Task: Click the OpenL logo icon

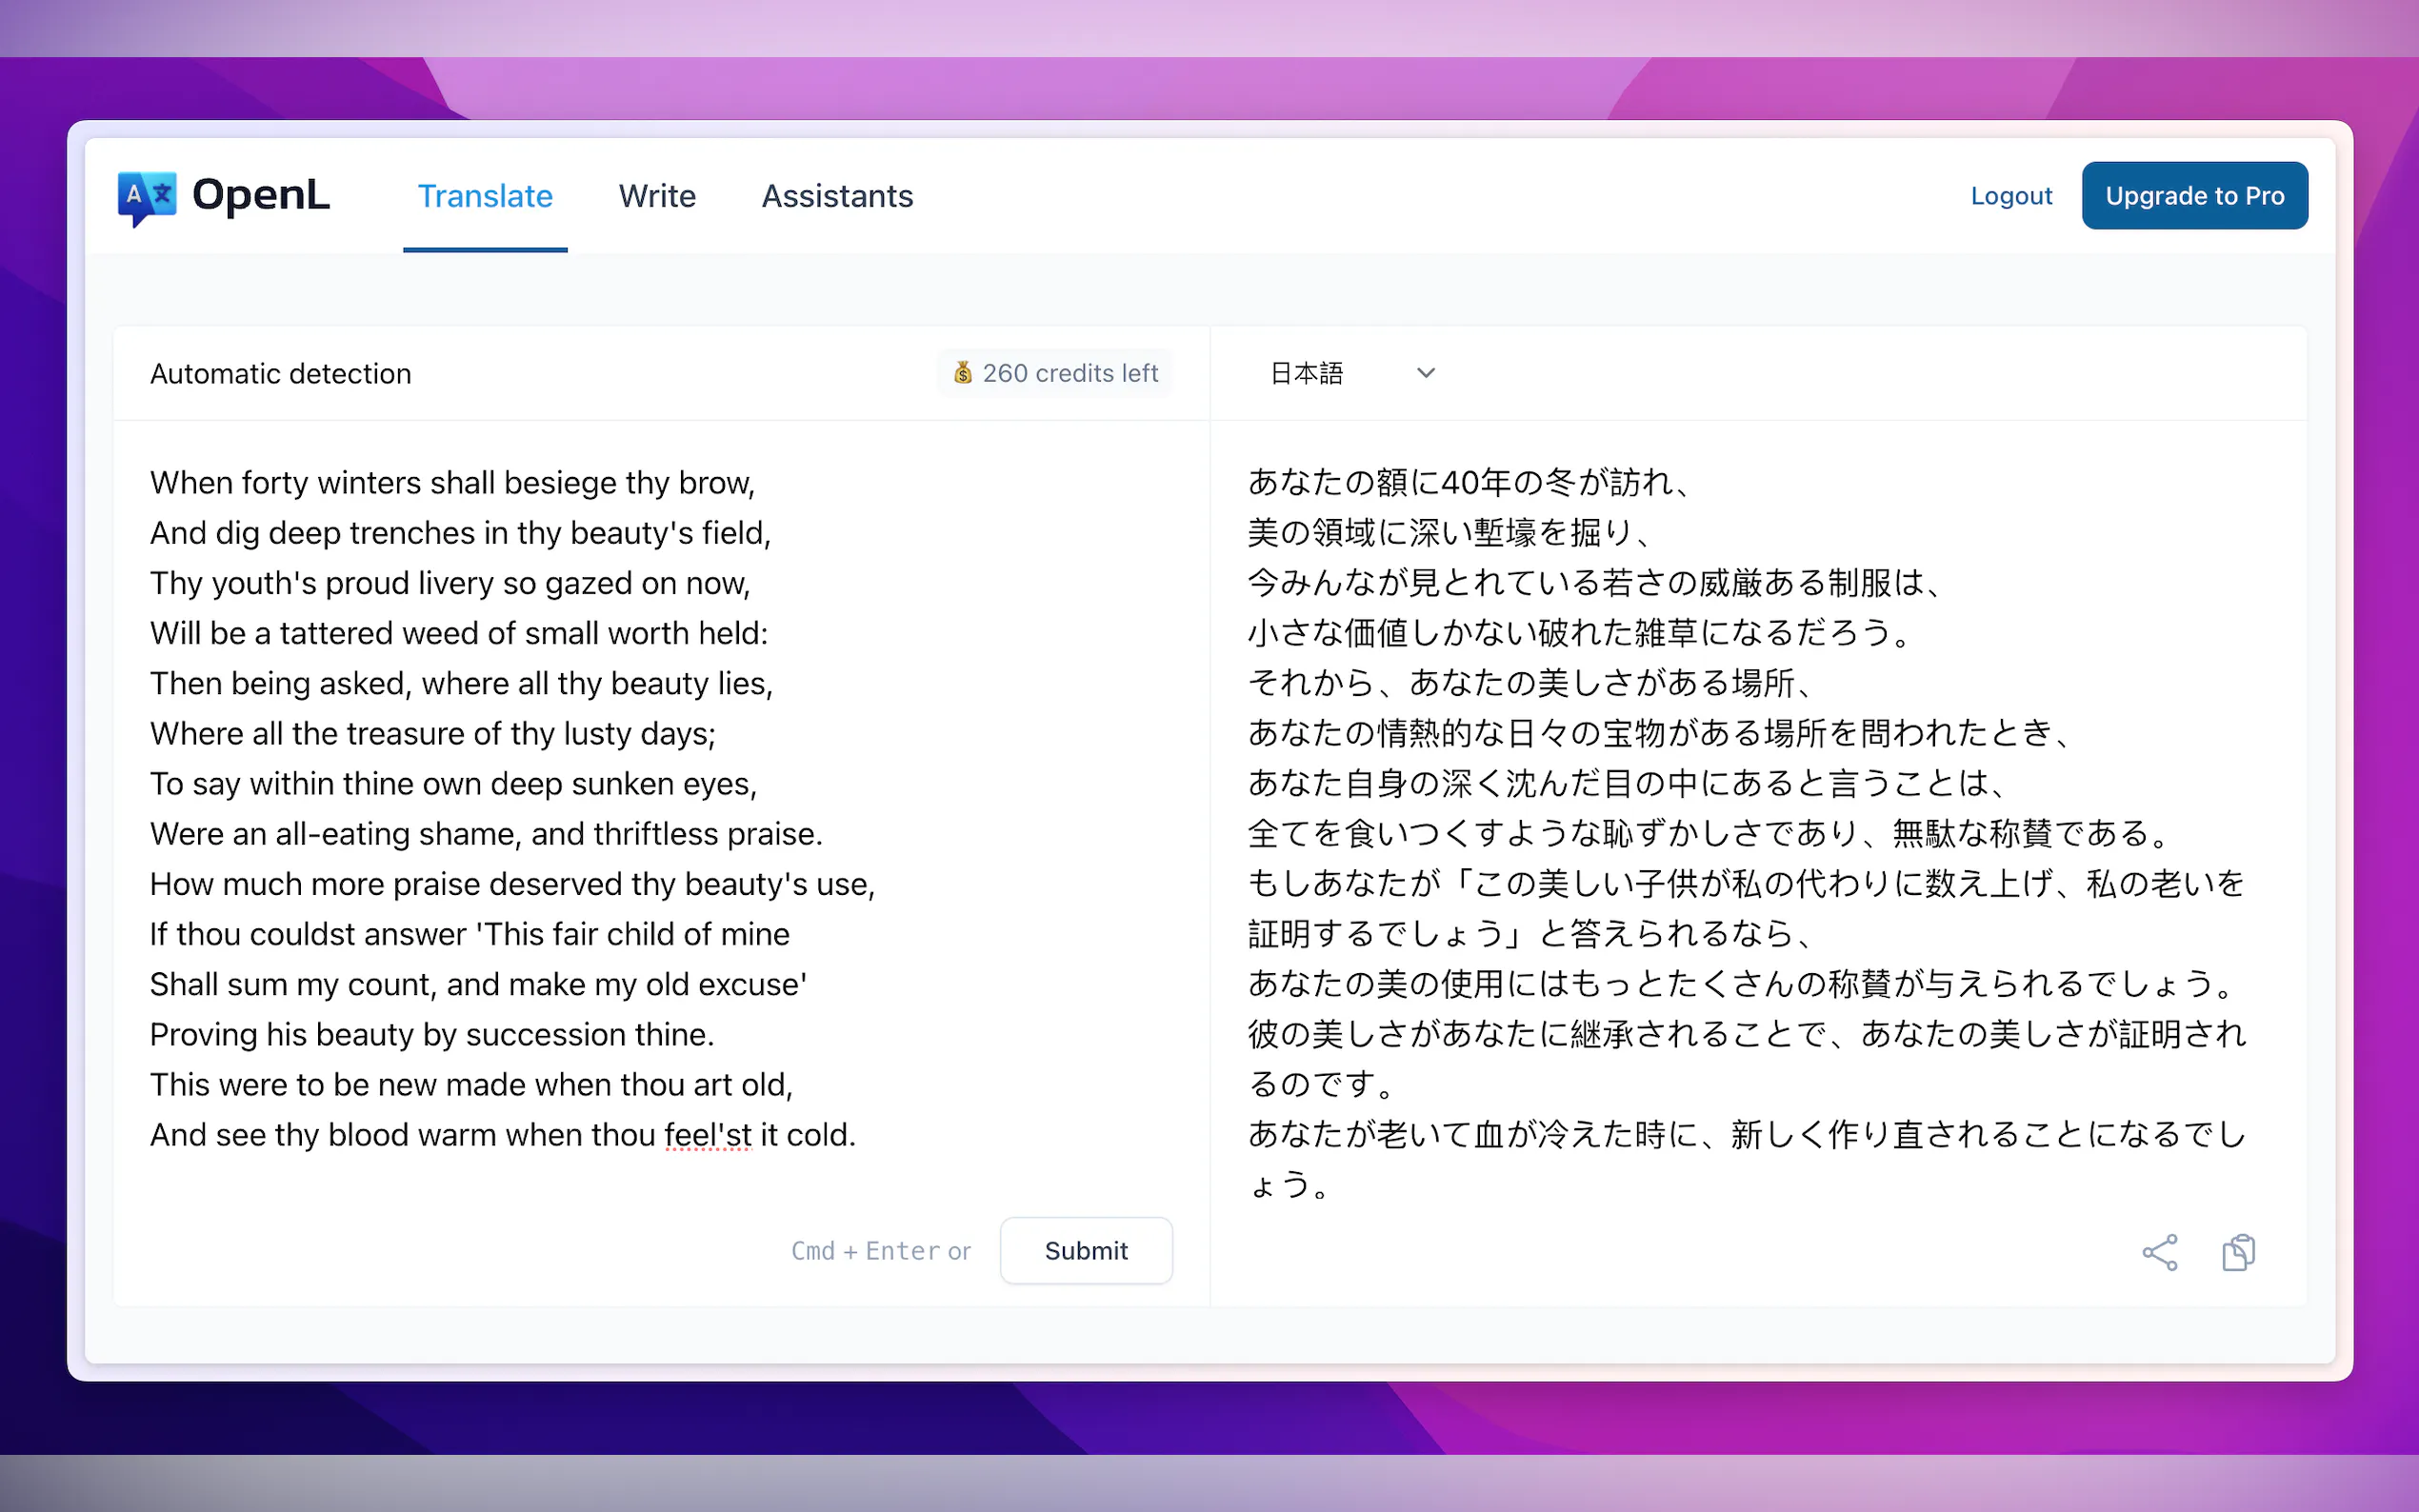Action: pyautogui.click(x=148, y=196)
